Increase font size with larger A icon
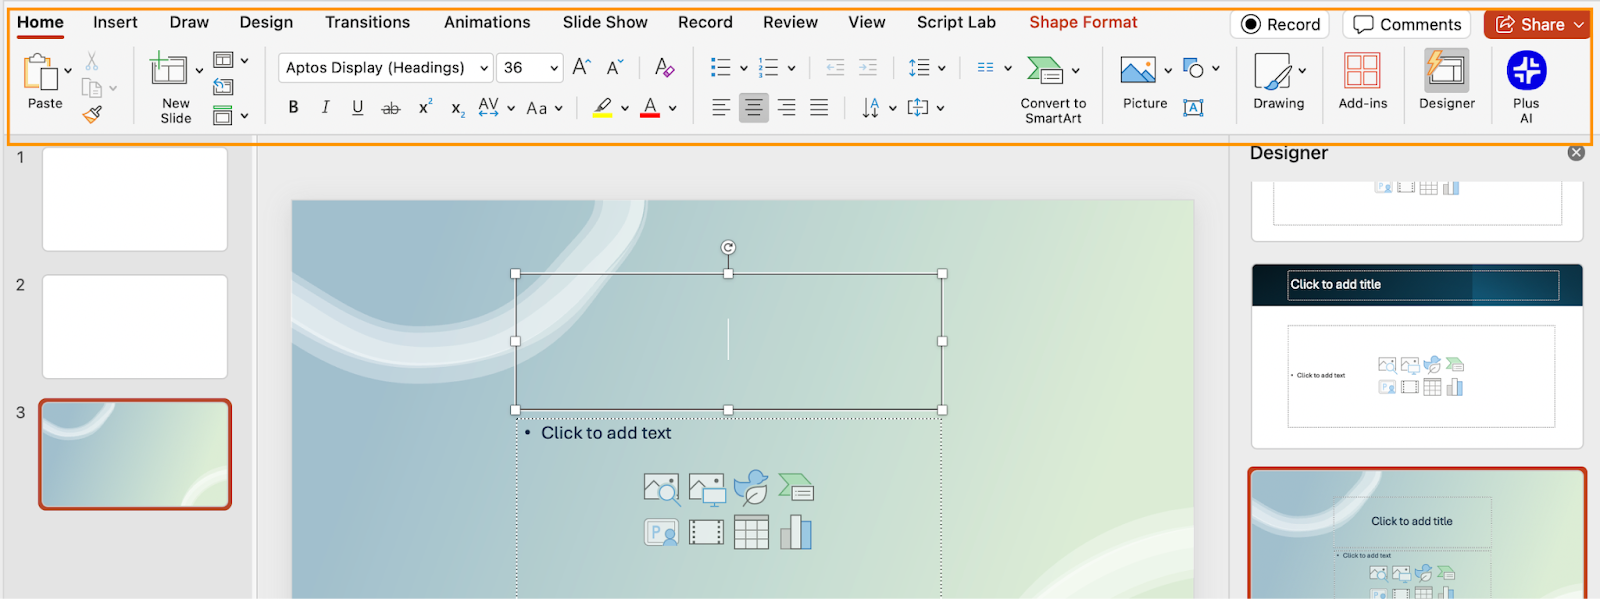1600x599 pixels. [581, 67]
